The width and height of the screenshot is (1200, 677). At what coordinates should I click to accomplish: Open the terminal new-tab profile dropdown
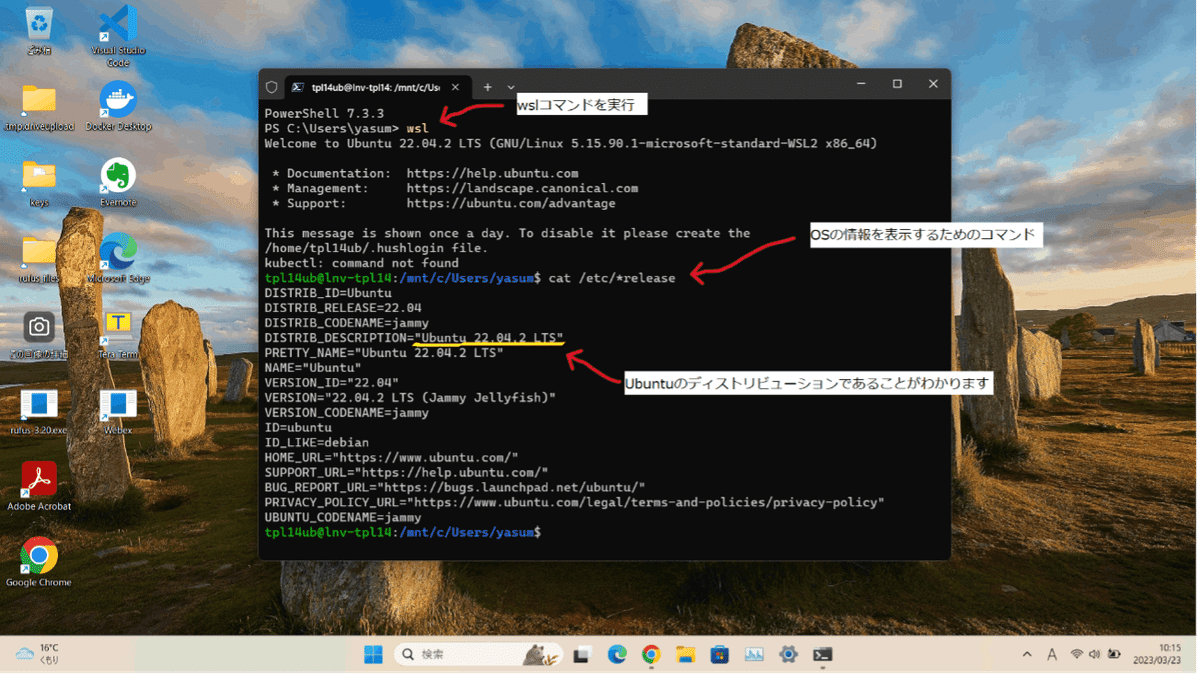point(511,87)
